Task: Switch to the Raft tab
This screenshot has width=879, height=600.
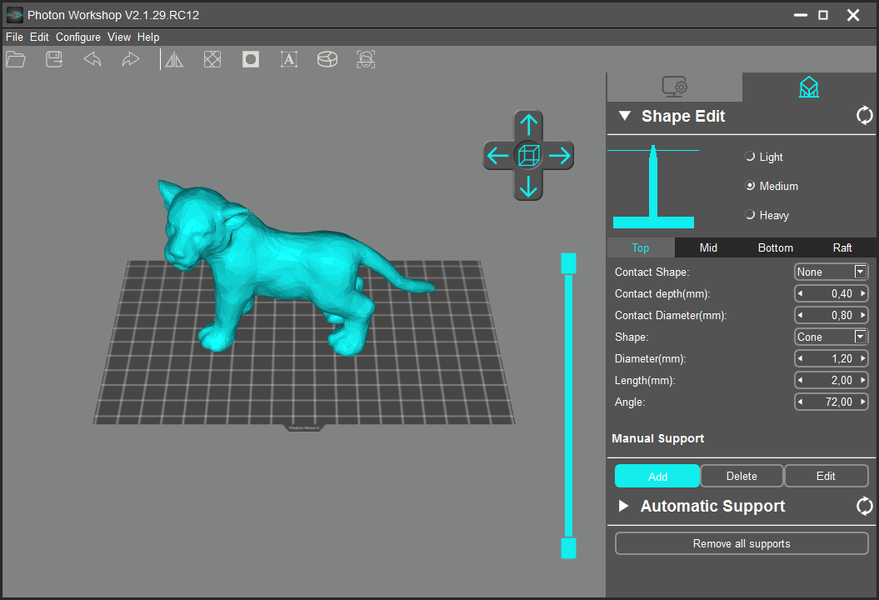Action: (x=842, y=248)
